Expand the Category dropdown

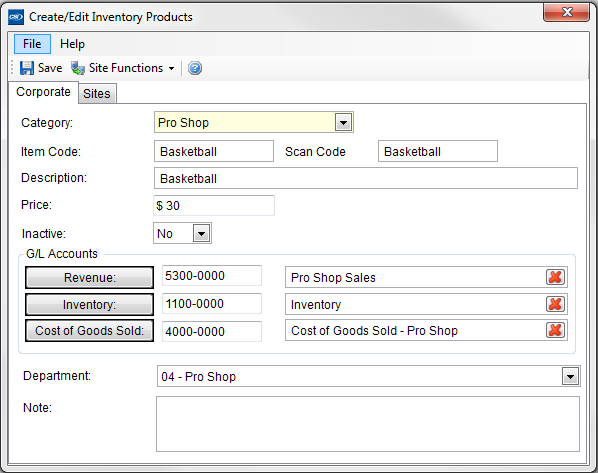click(343, 123)
